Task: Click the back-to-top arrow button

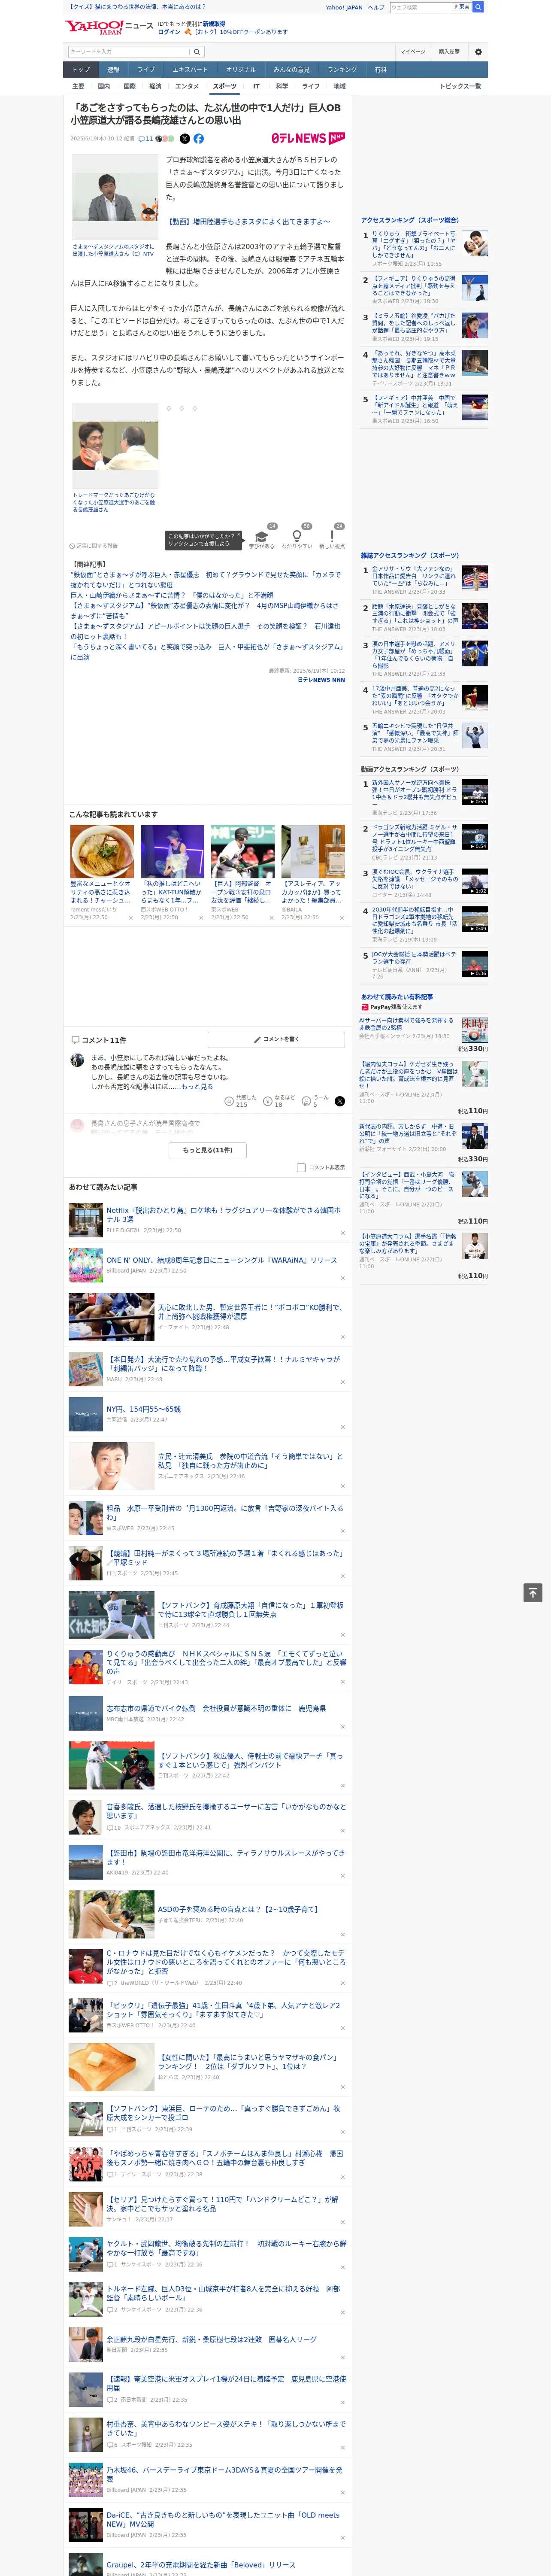Action: tap(533, 1592)
